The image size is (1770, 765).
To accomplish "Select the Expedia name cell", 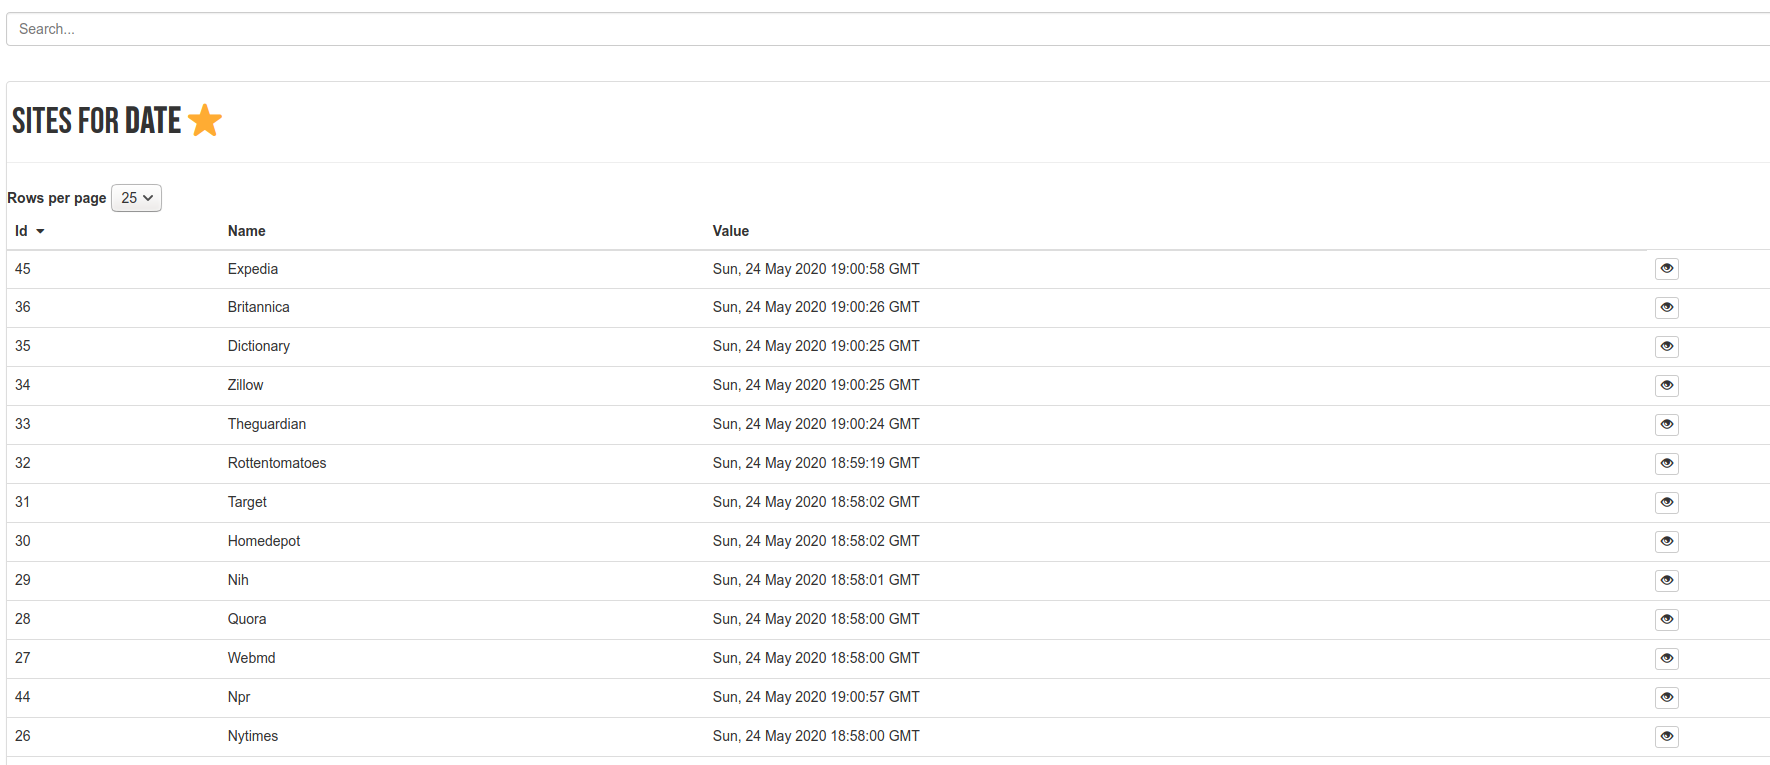I will 253,269.
